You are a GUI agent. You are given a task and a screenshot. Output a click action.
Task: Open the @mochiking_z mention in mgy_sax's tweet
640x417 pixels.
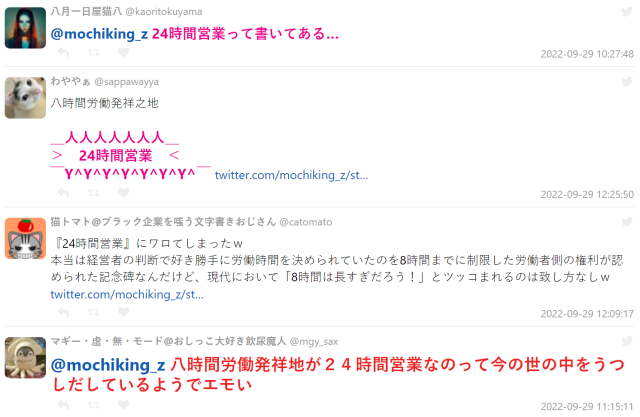108,365
